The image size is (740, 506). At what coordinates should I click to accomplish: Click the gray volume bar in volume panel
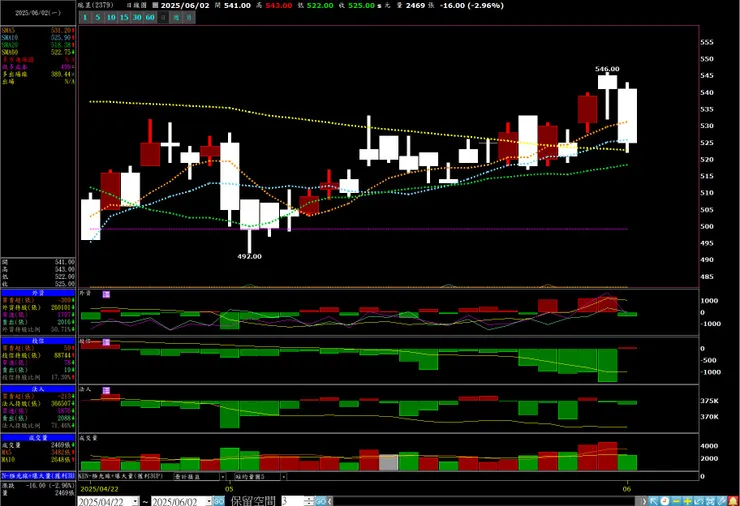click(x=388, y=463)
